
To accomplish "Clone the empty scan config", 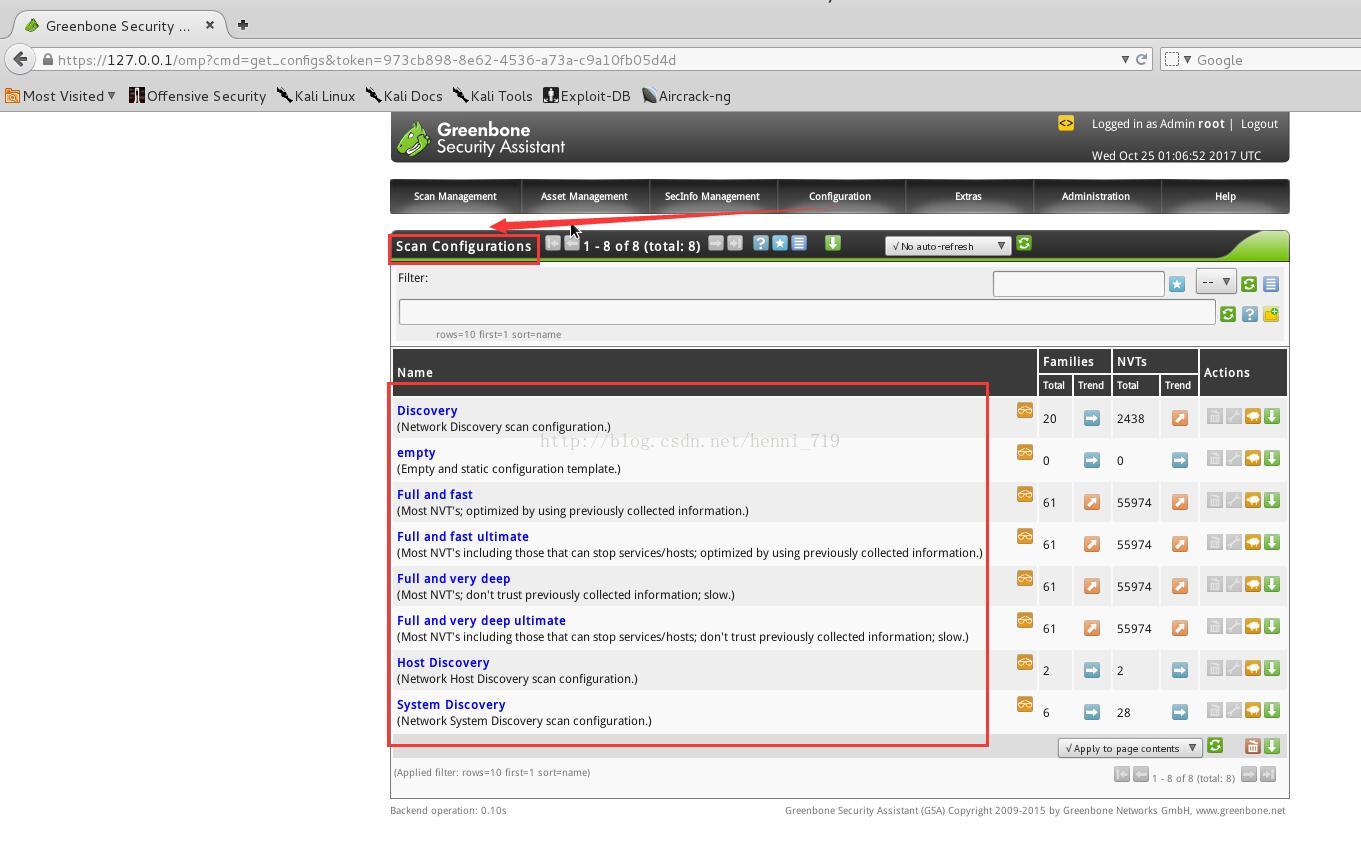I will [1252, 458].
